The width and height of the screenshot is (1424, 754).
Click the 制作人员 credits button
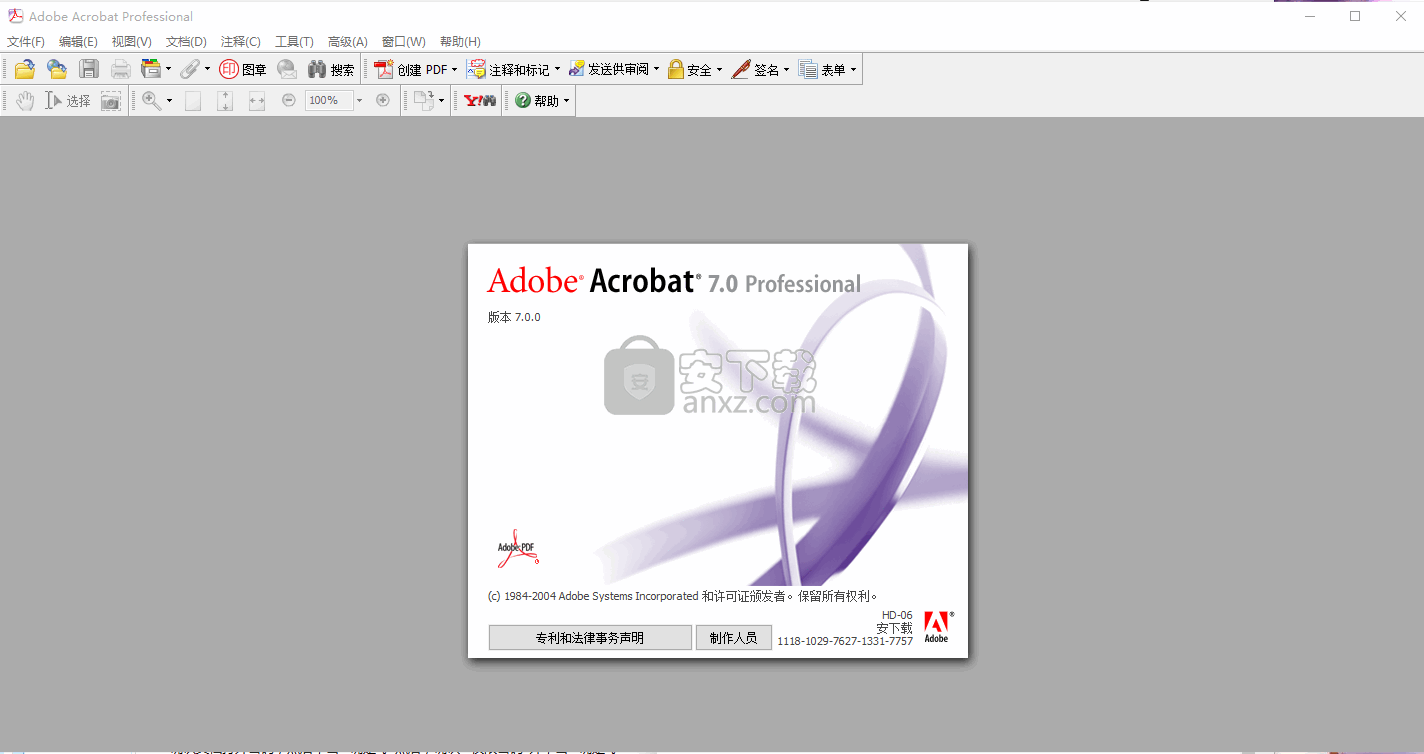(734, 637)
